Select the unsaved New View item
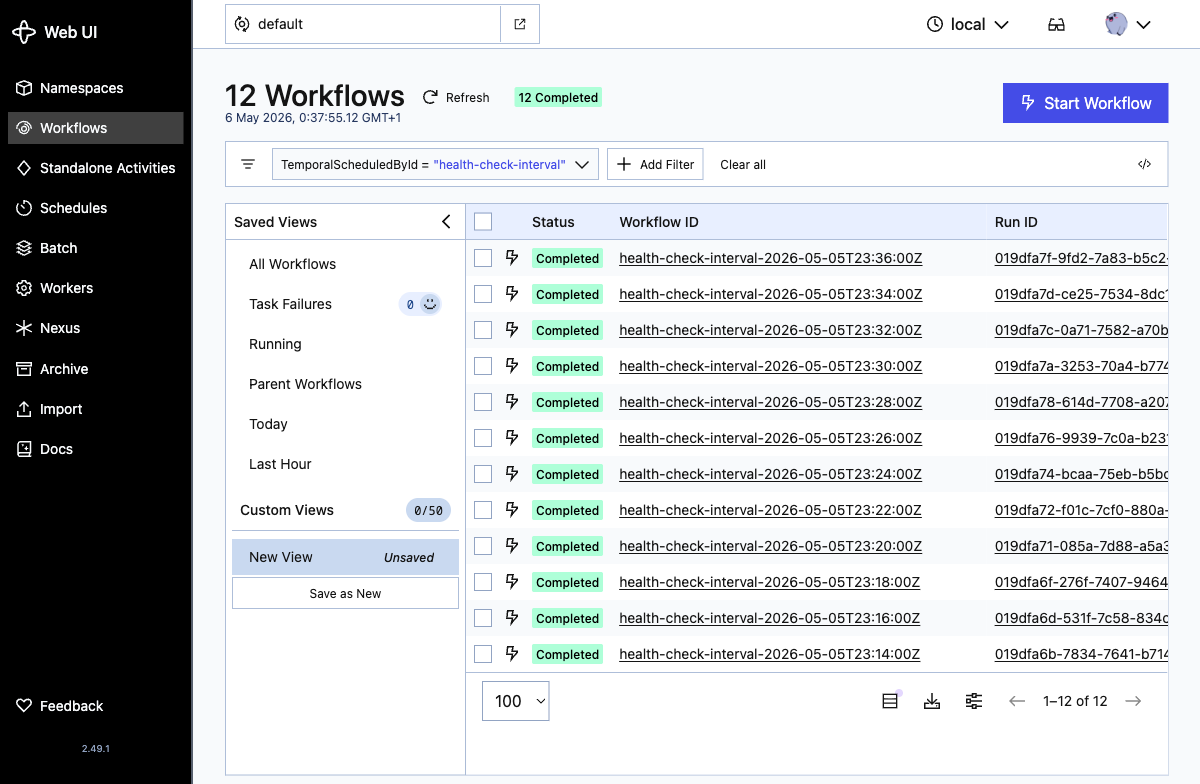 (x=345, y=557)
